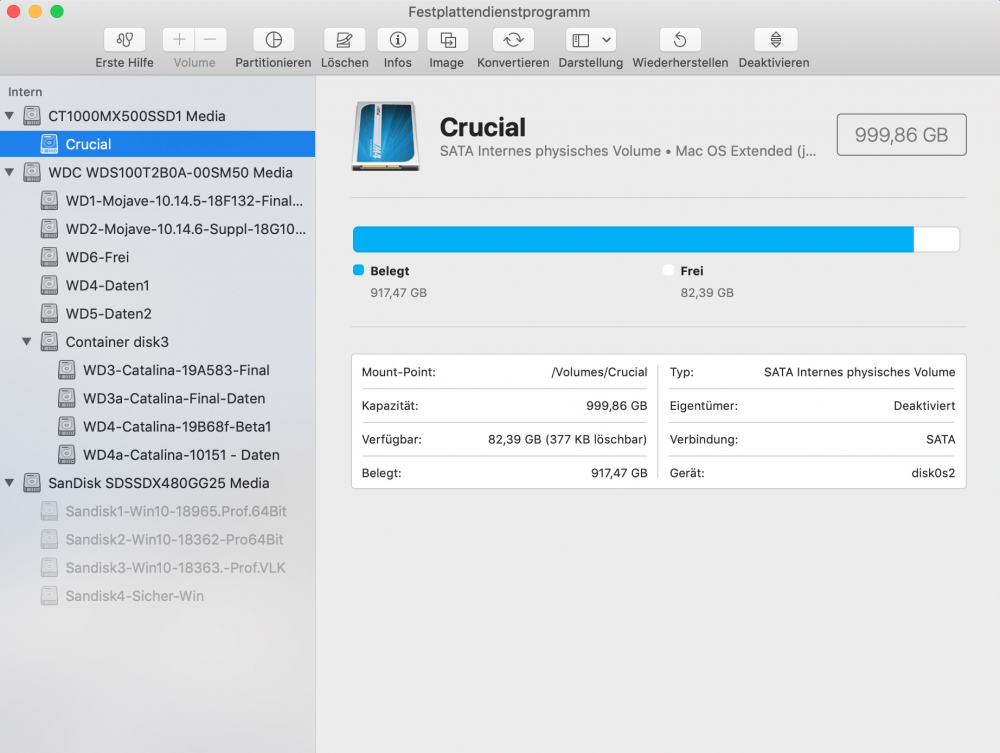Select the WD4-Catalina-19B68f-Beta1 volume
Screen dimensions: 1000x753
click(x=158, y=427)
